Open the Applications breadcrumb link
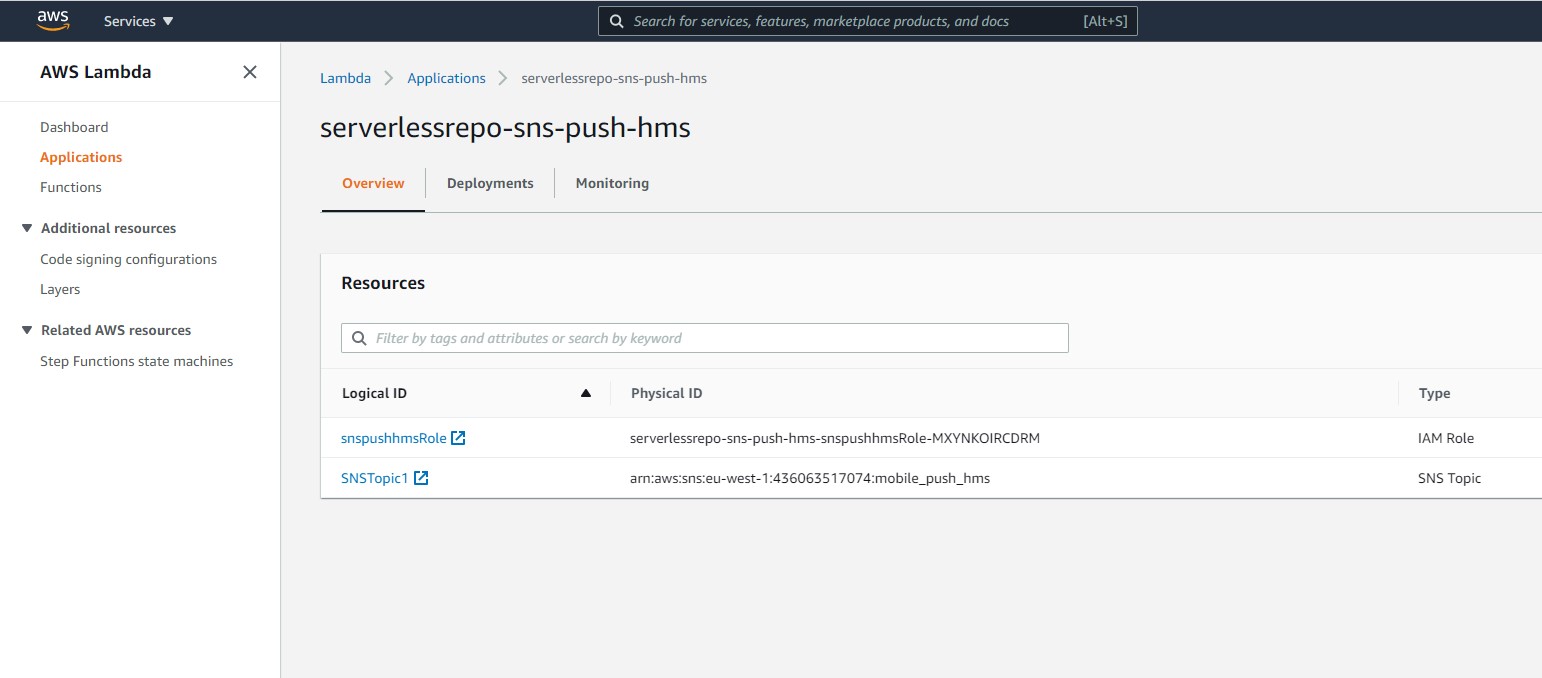This screenshot has height=678, width=1542. (x=446, y=78)
